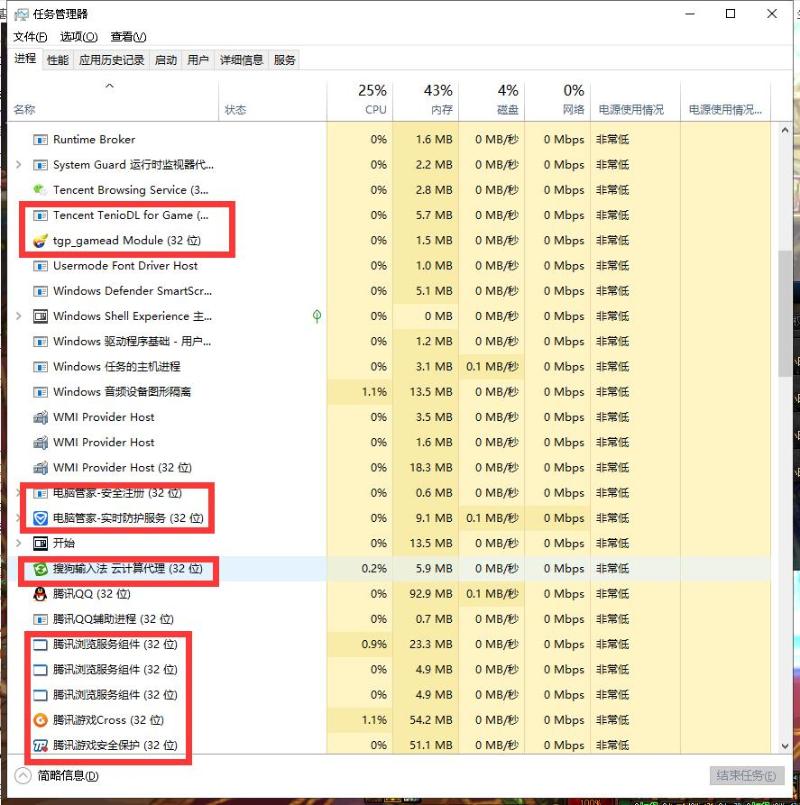This screenshot has height=805, width=800.
Task: Open the 查看(V) menu
Action: [128, 36]
